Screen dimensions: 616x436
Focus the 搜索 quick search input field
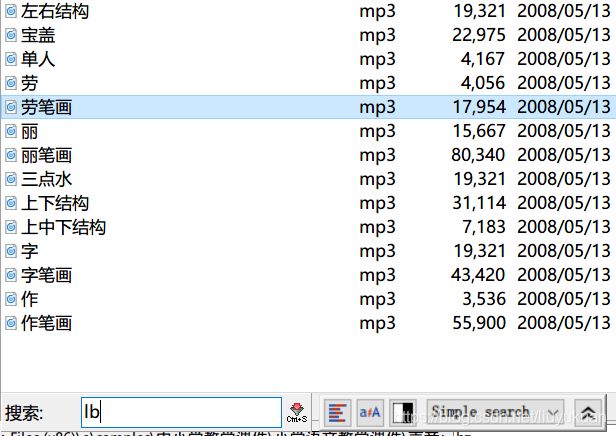[181, 412]
